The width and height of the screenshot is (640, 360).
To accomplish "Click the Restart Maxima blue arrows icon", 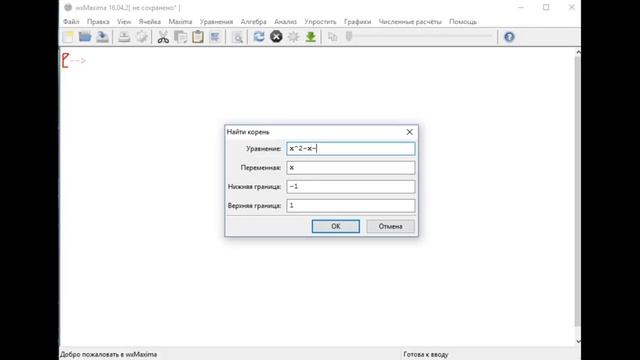I will (259, 37).
